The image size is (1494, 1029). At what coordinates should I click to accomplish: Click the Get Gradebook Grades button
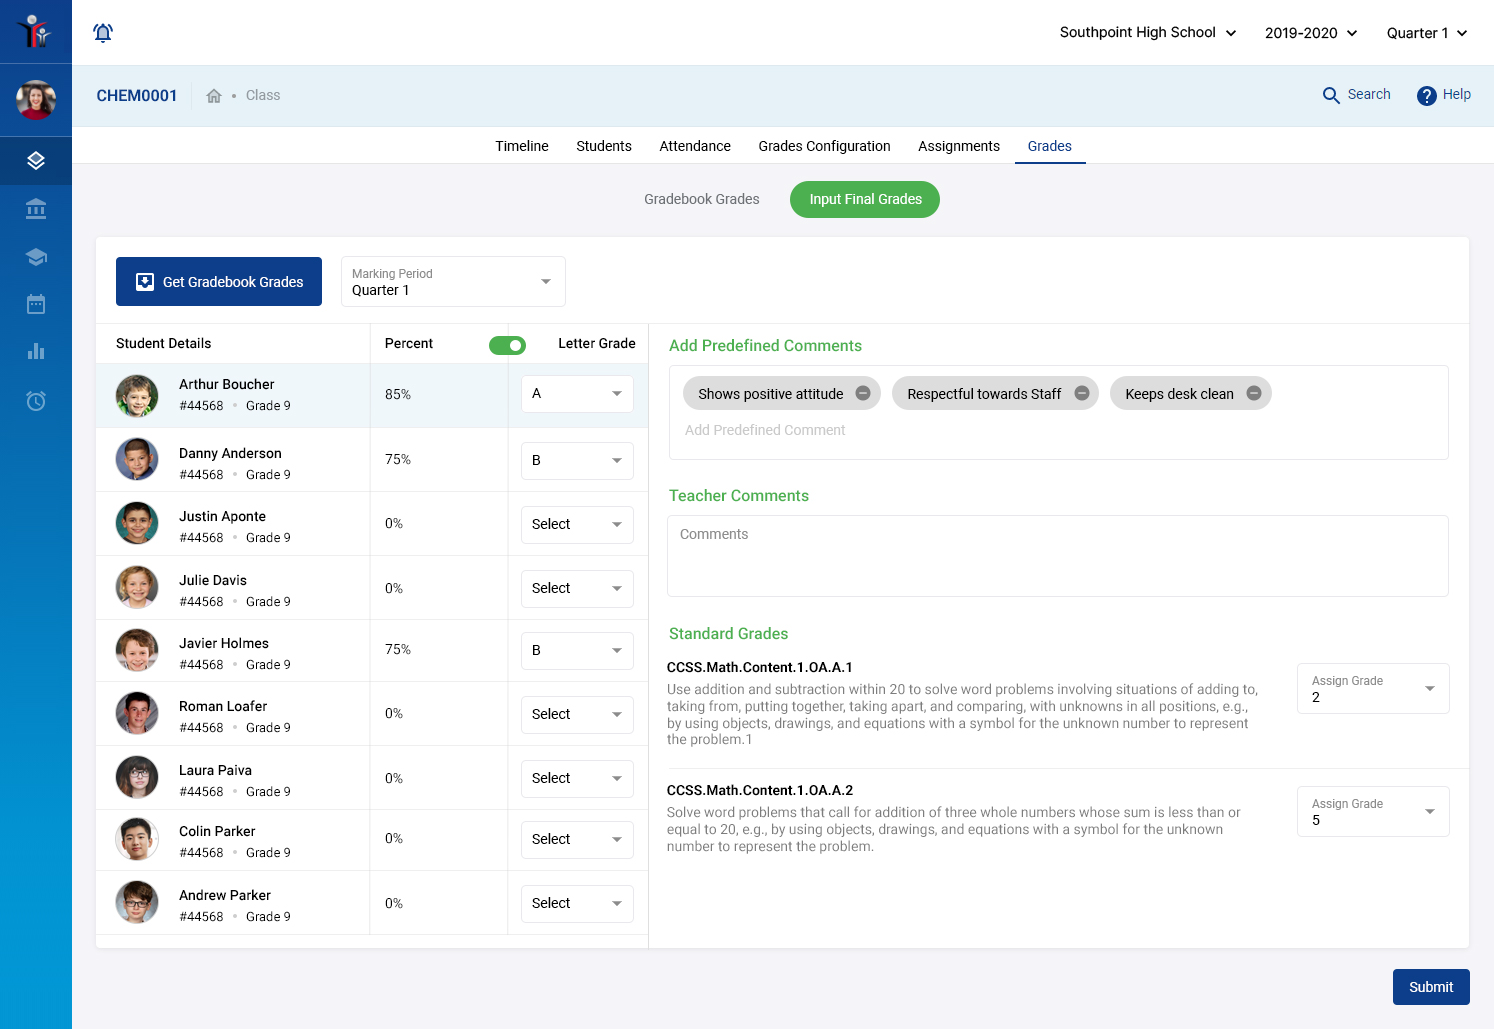pyautogui.click(x=218, y=281)
